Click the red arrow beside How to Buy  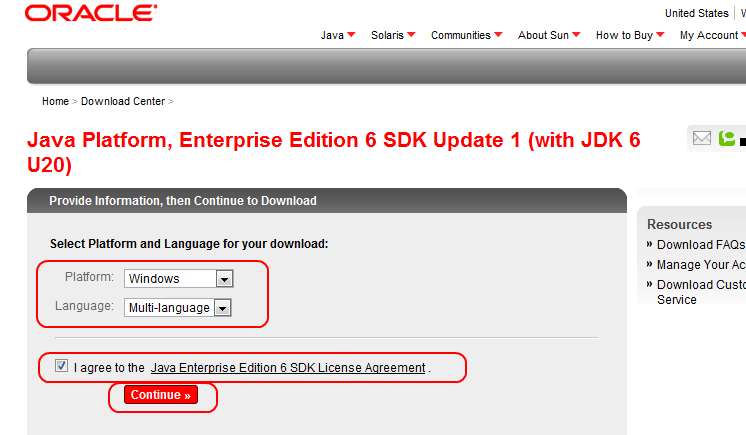661,36
